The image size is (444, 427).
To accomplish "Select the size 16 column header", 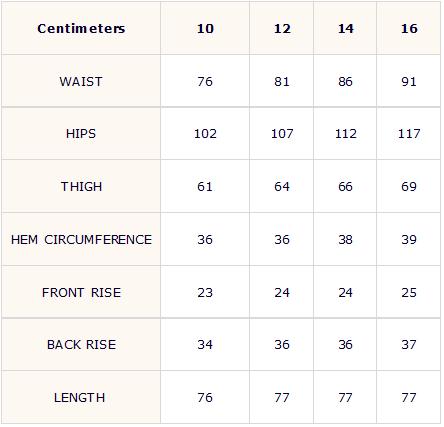I will (409, 28).
